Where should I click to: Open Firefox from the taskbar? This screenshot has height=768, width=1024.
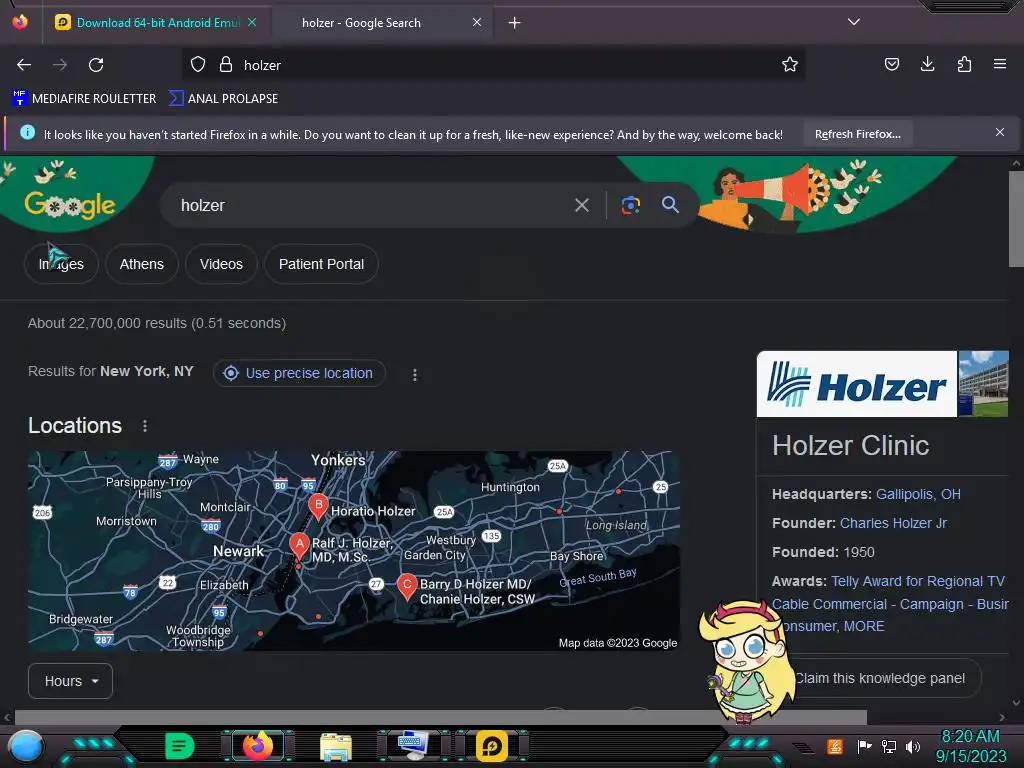coord(258,745)
